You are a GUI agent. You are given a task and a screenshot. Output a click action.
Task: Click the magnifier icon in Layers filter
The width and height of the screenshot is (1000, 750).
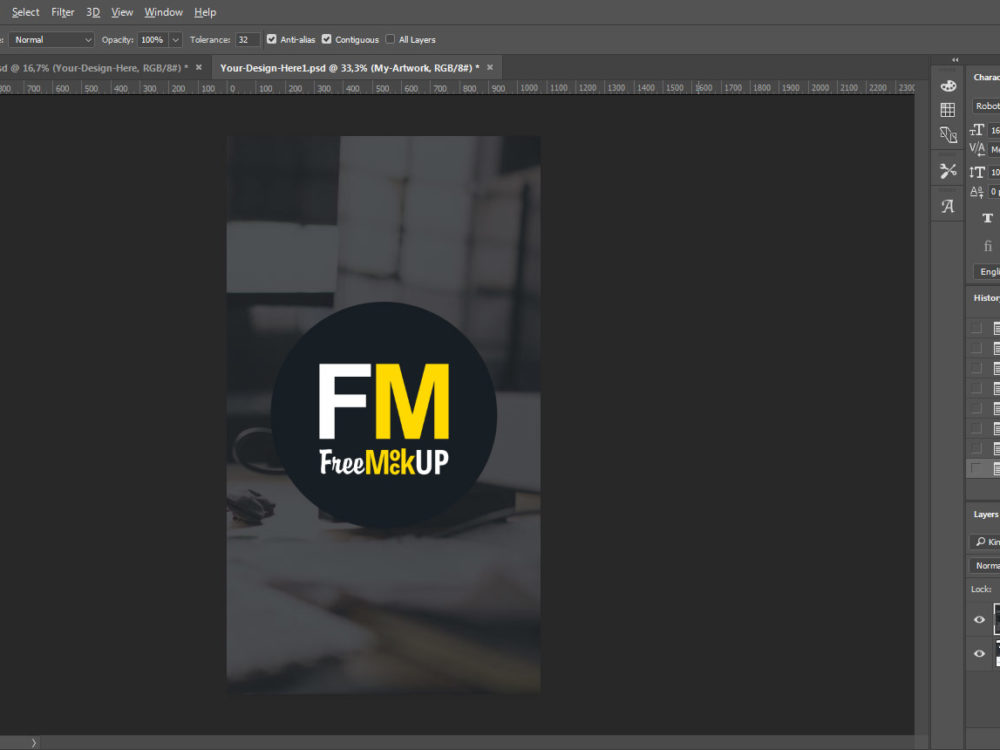[980, 541]
